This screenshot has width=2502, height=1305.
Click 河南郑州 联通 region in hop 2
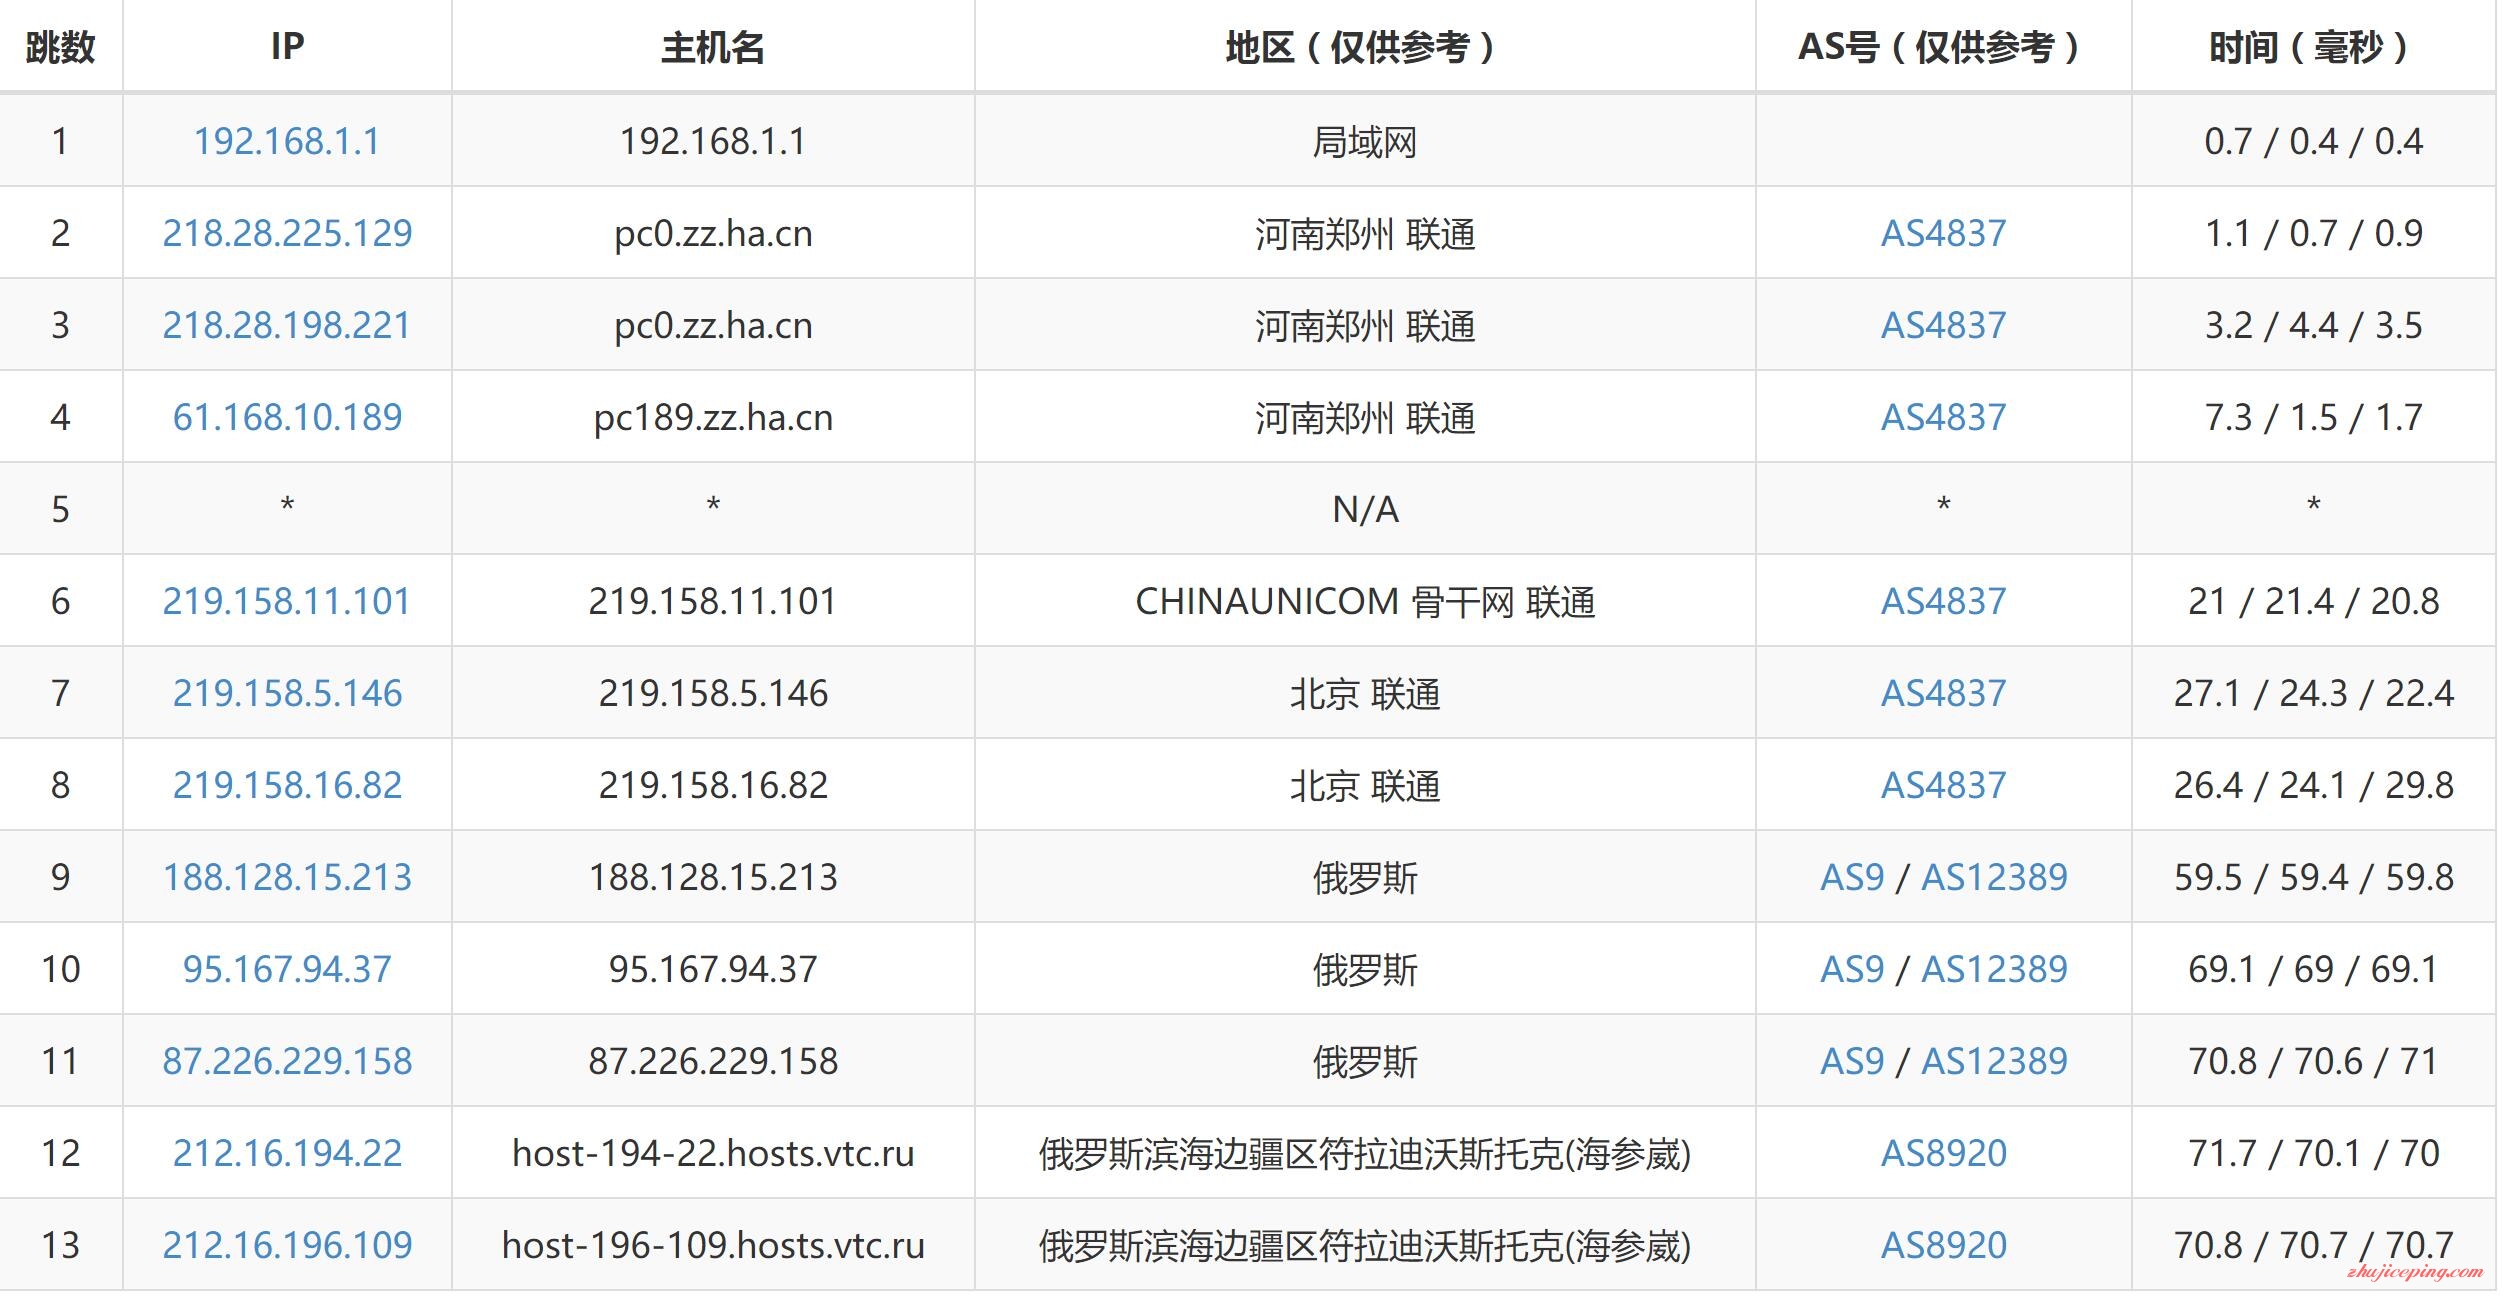pos(1364,233)
